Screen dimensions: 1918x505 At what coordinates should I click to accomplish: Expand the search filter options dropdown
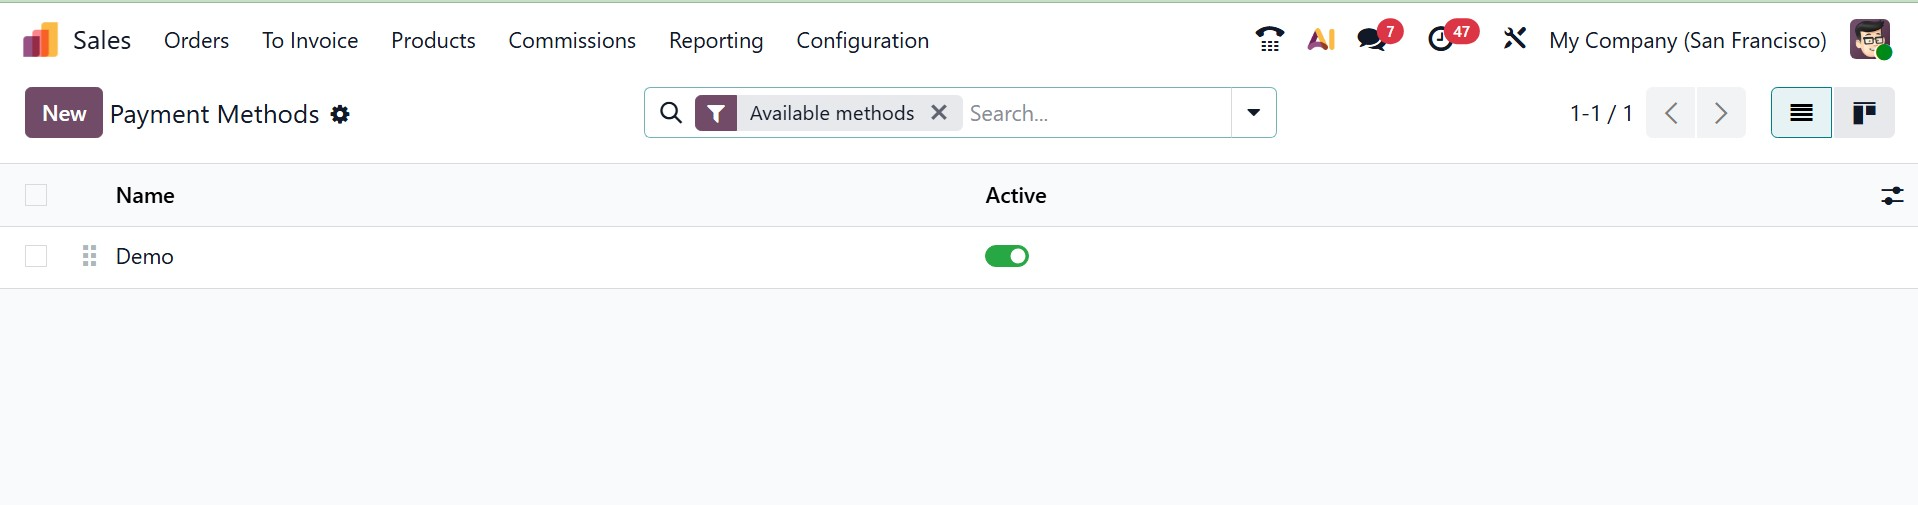click(x=1253, y=113)
